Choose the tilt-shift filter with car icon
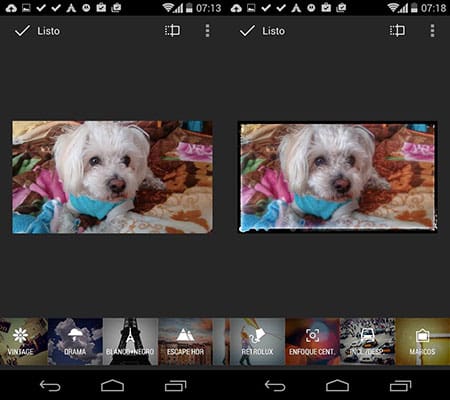 pos(367,342)
